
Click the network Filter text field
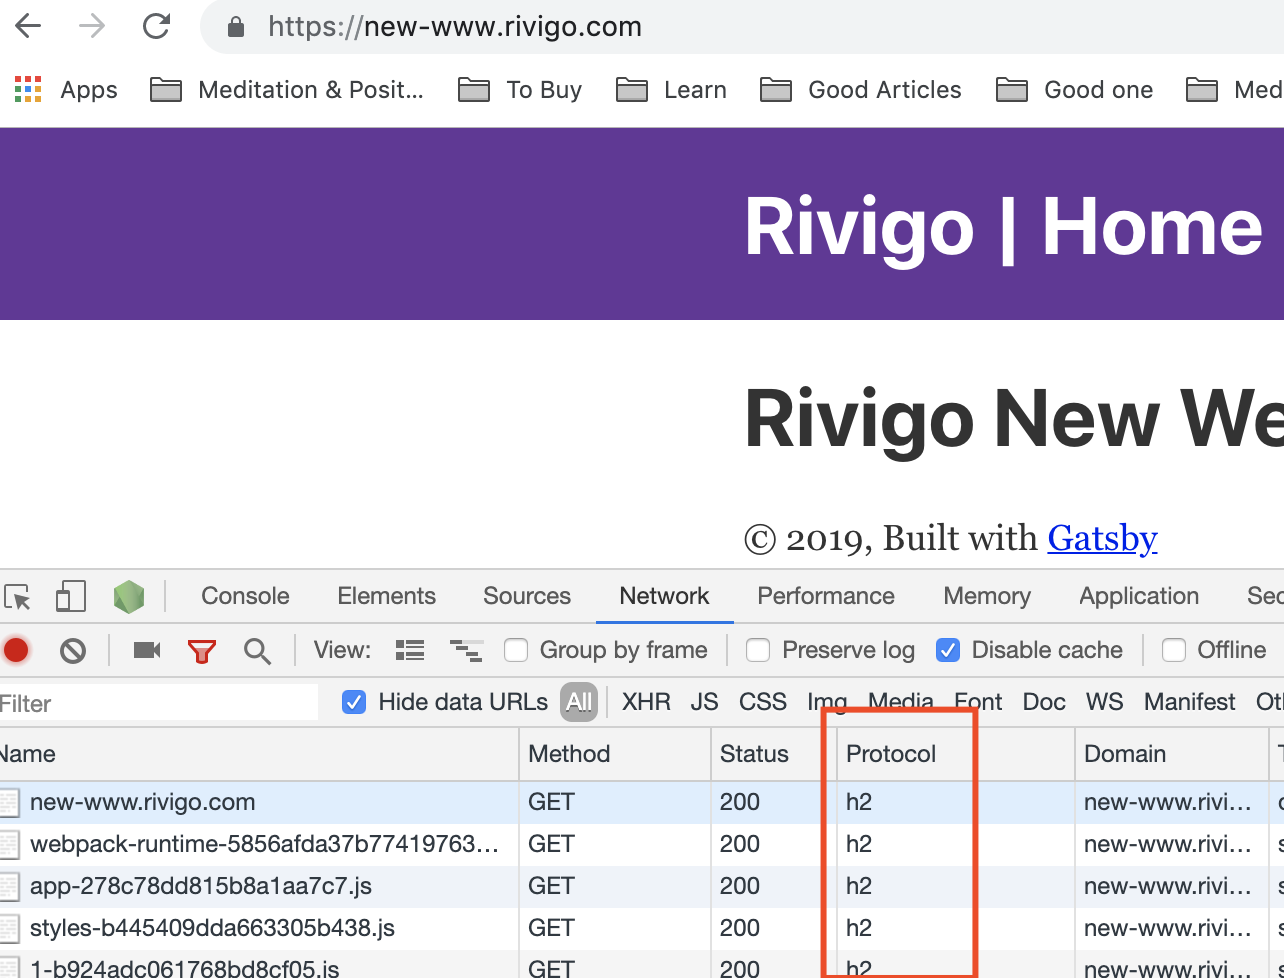pyautogui.click(x=159, y=703)
